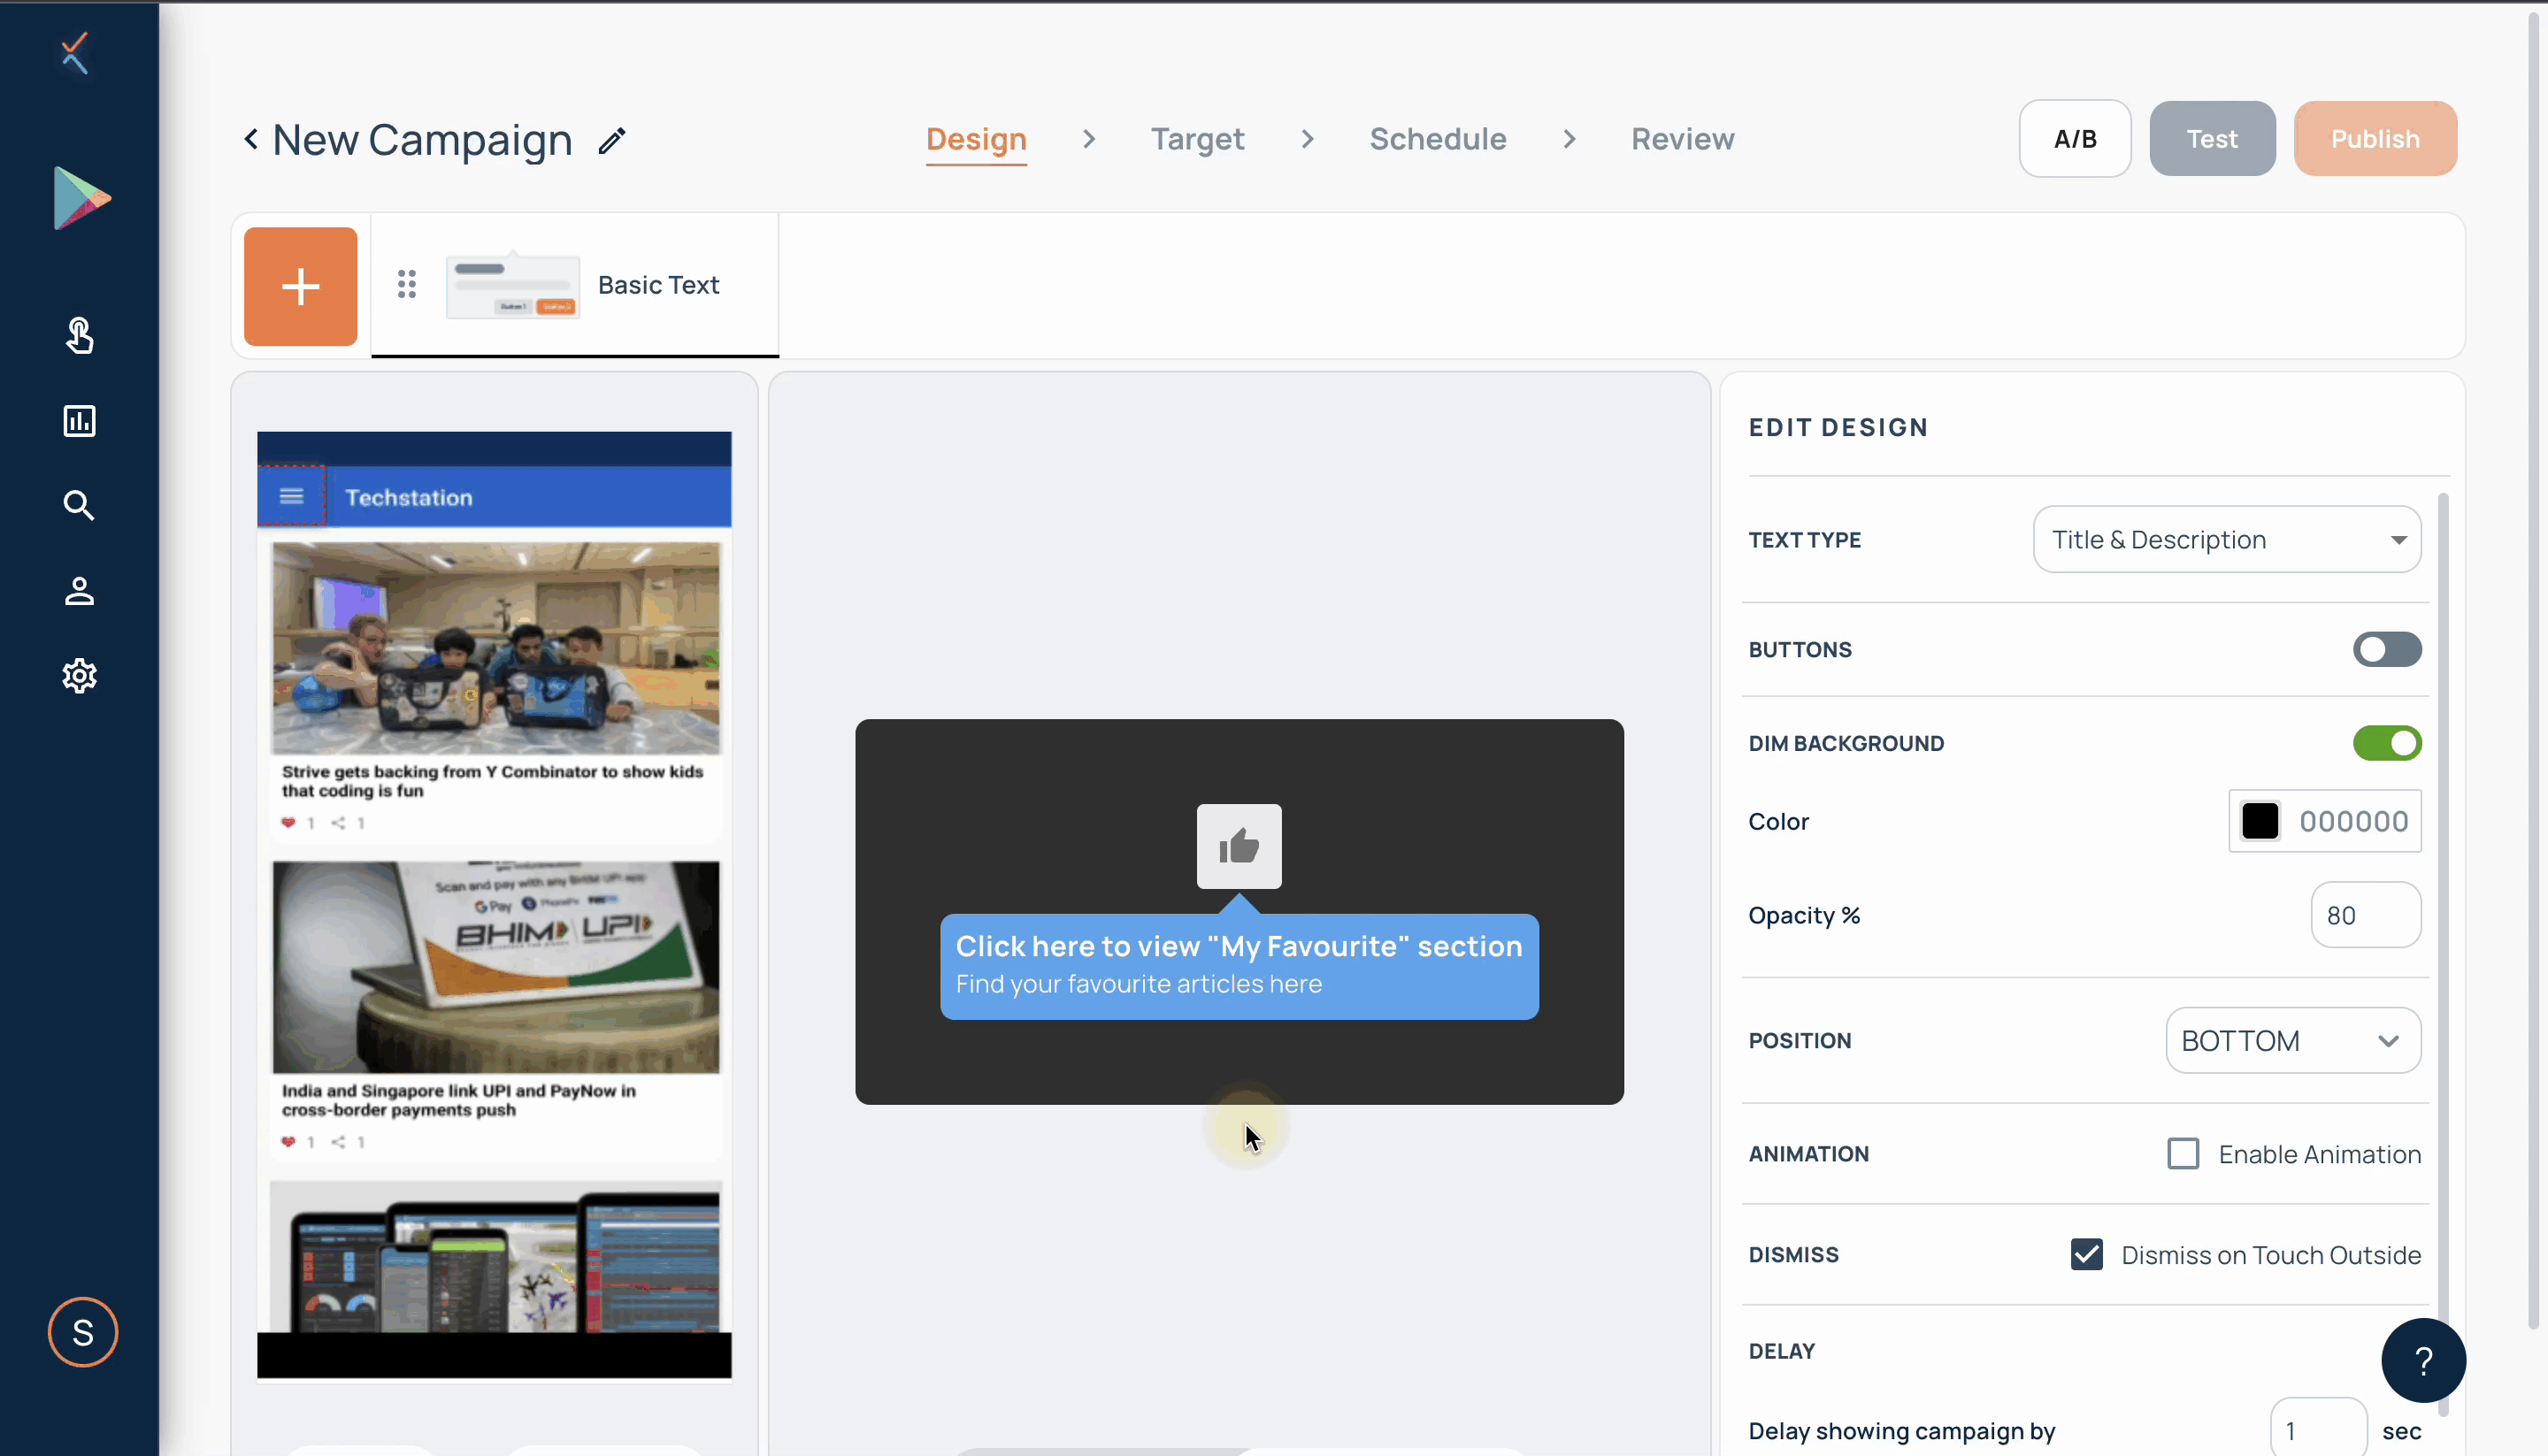Click the A/B button

2074,139
